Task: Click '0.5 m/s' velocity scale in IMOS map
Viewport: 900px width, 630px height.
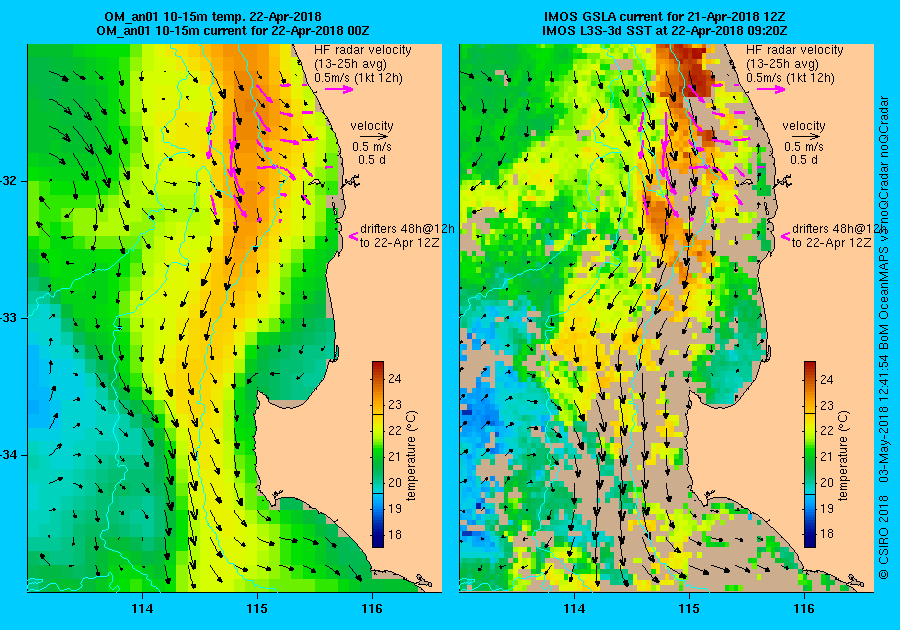Action: pos(804,147)
